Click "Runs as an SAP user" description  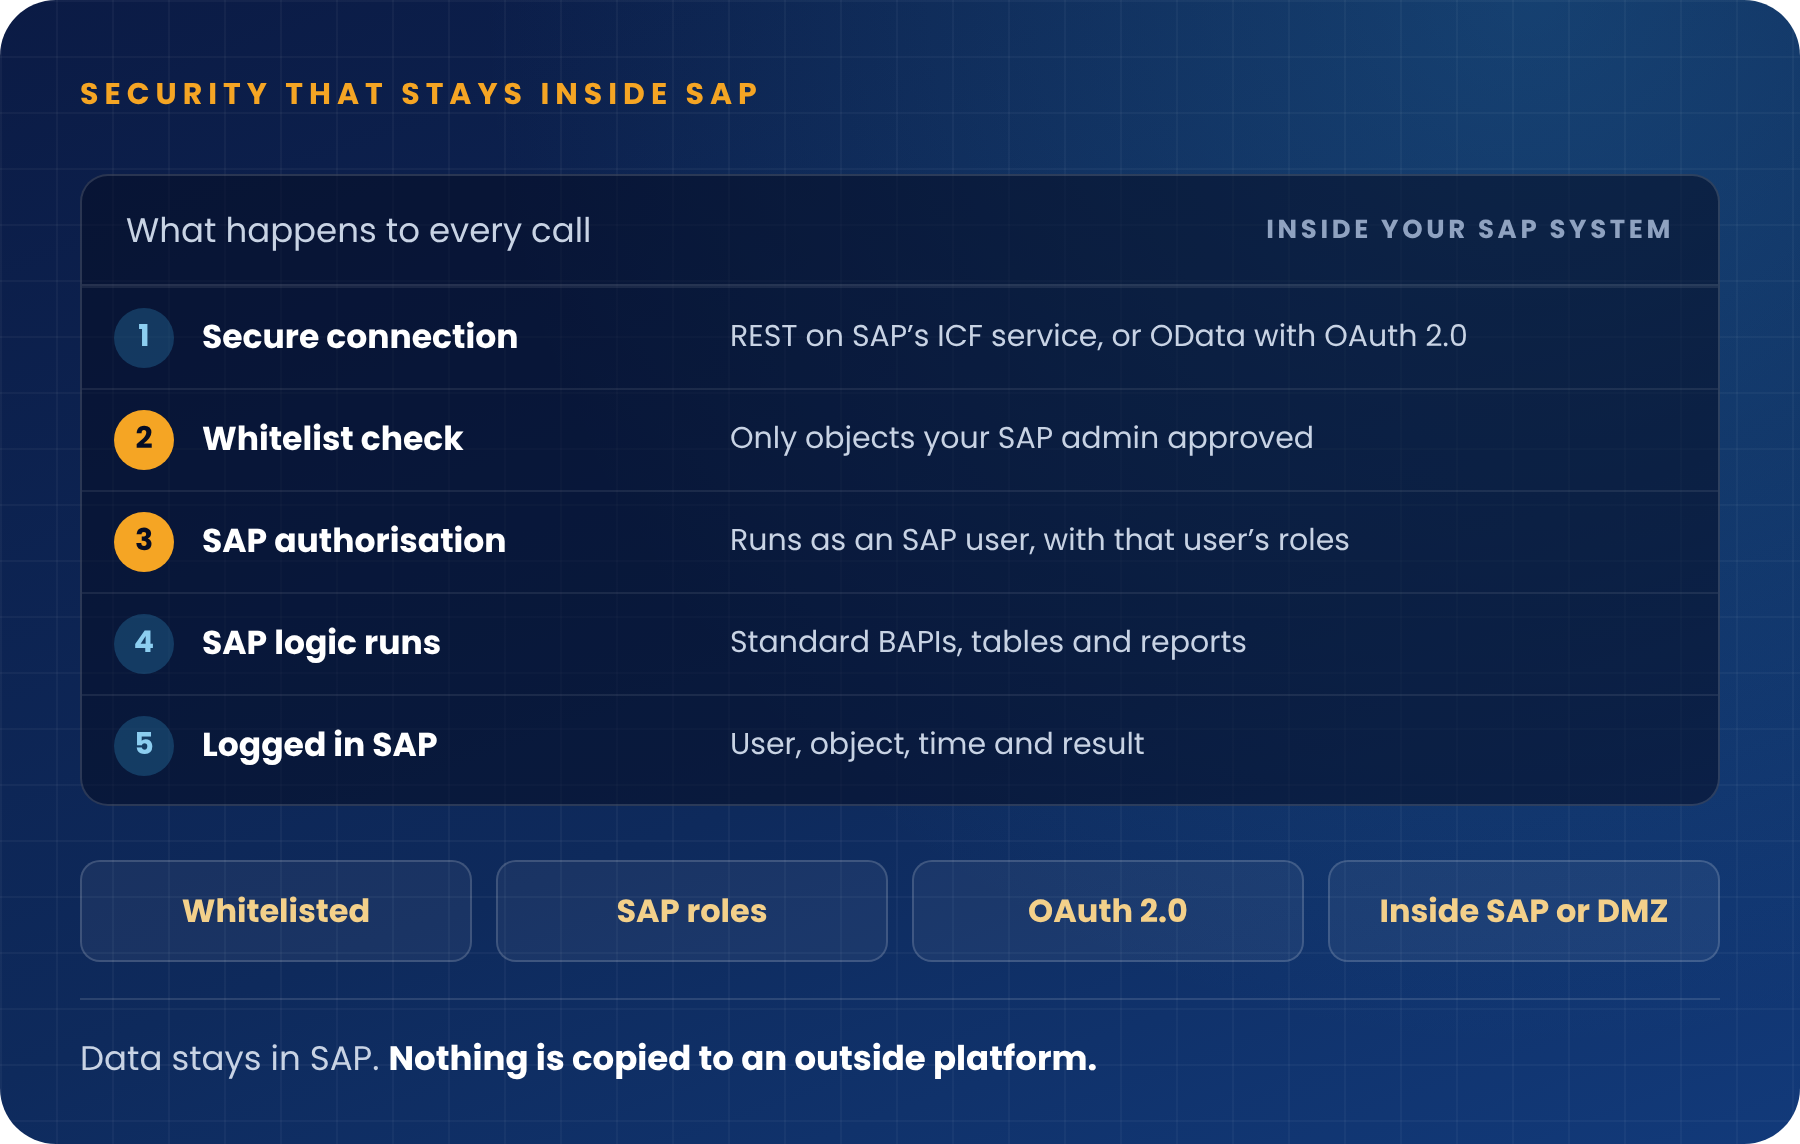[x=1039, y=540]
